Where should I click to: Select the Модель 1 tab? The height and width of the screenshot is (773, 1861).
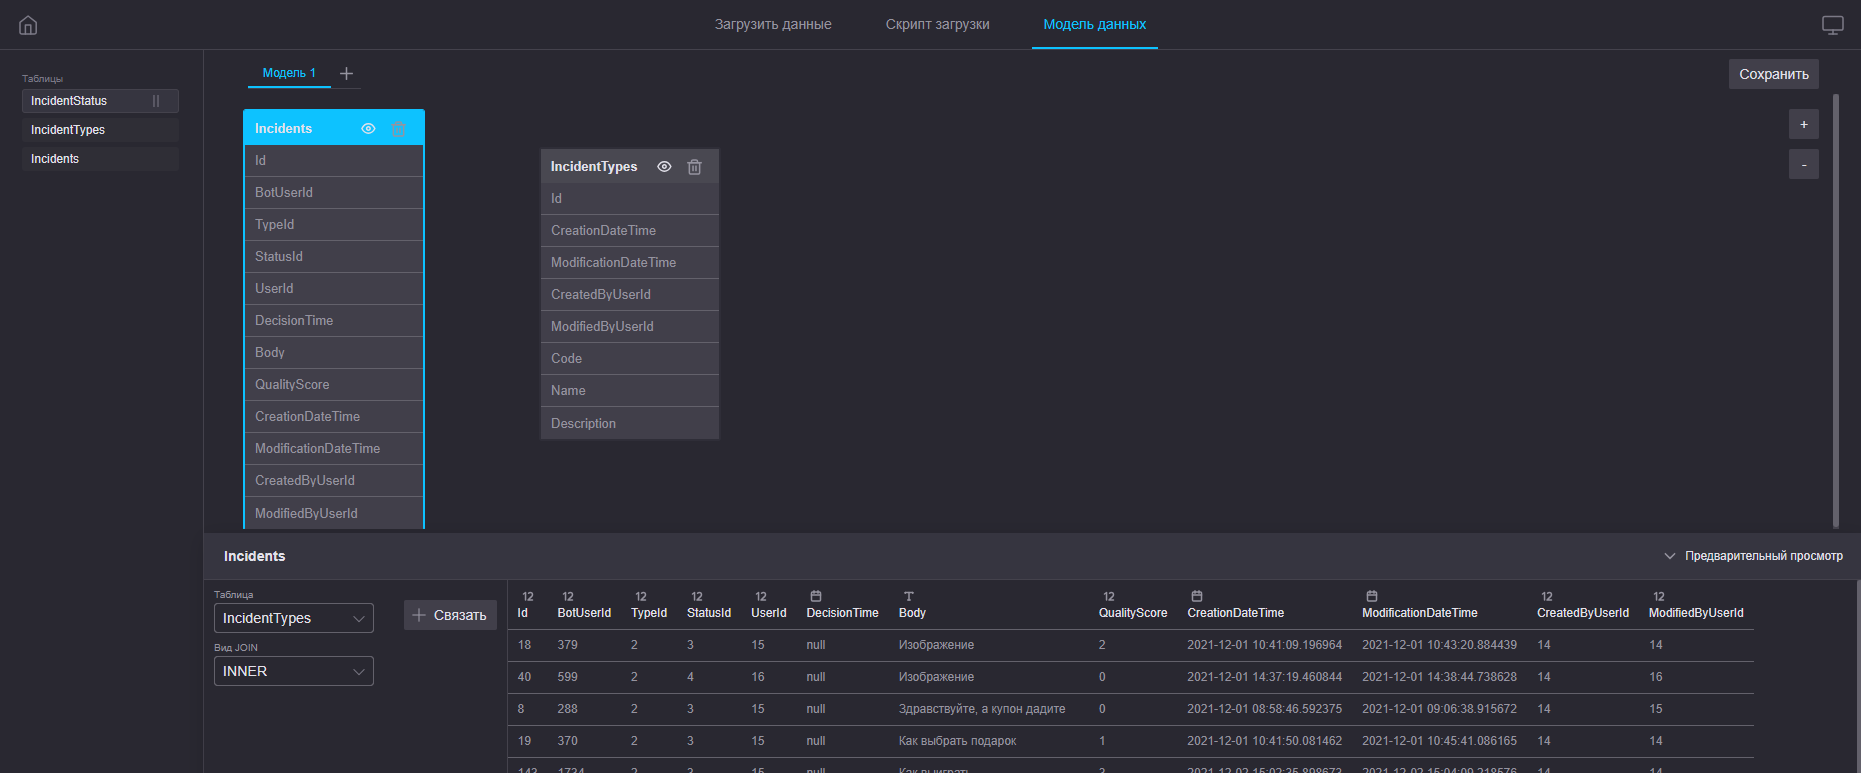(x=289, y=73)
